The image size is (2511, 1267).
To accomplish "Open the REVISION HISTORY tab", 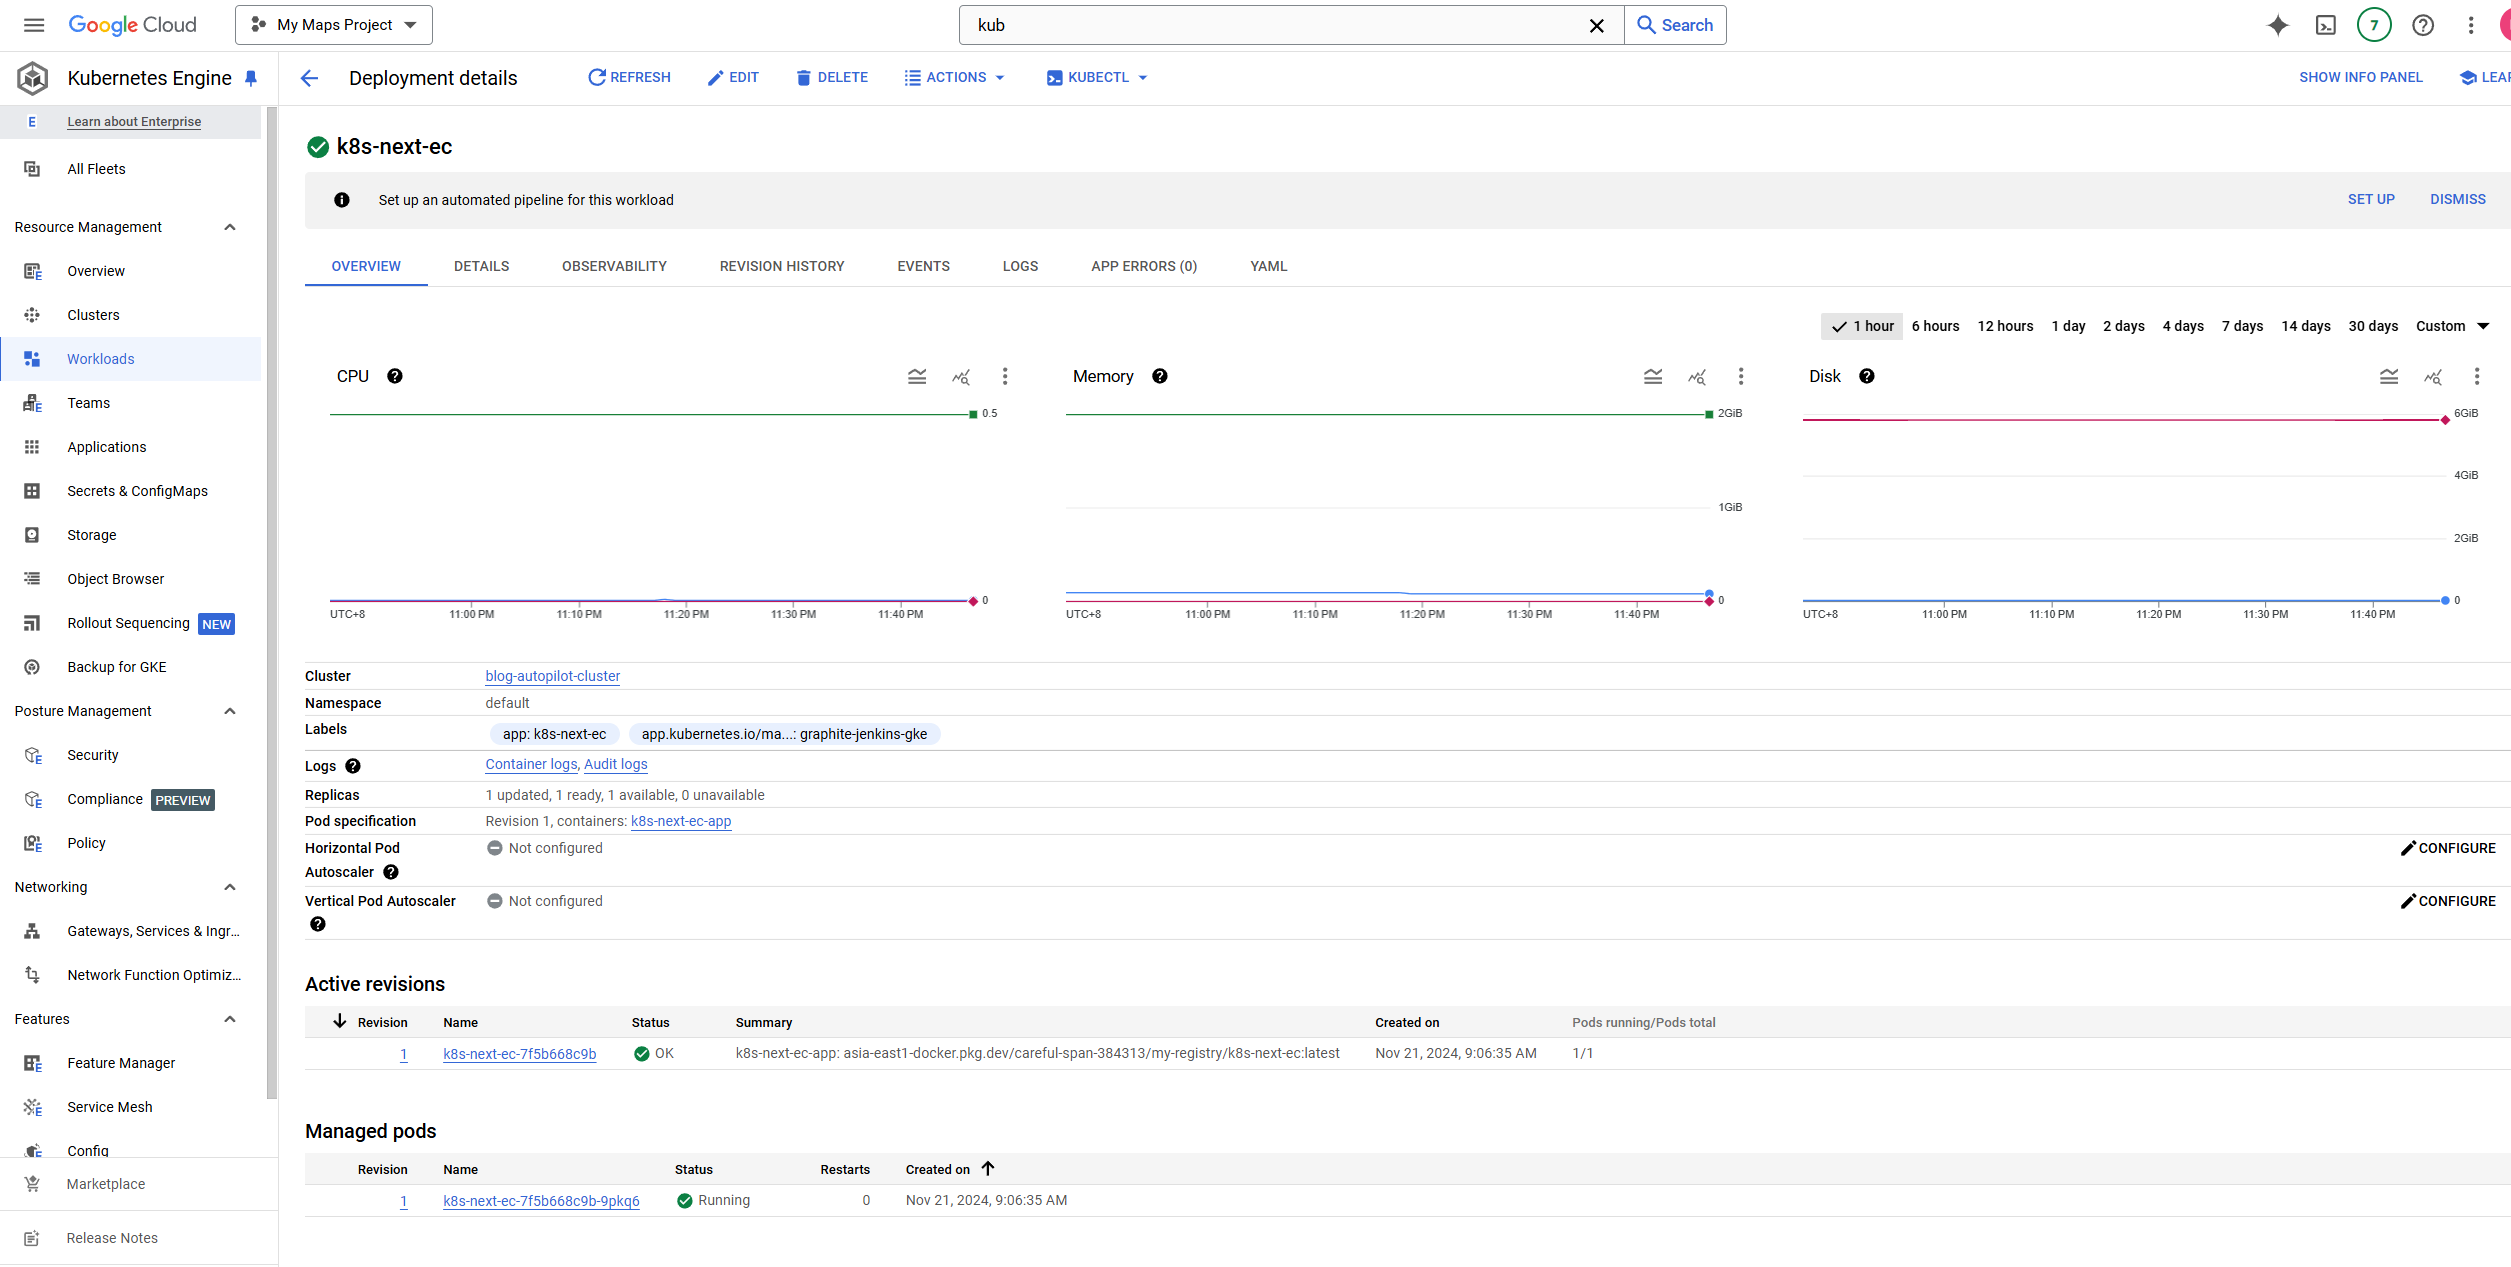I will 781,266.
